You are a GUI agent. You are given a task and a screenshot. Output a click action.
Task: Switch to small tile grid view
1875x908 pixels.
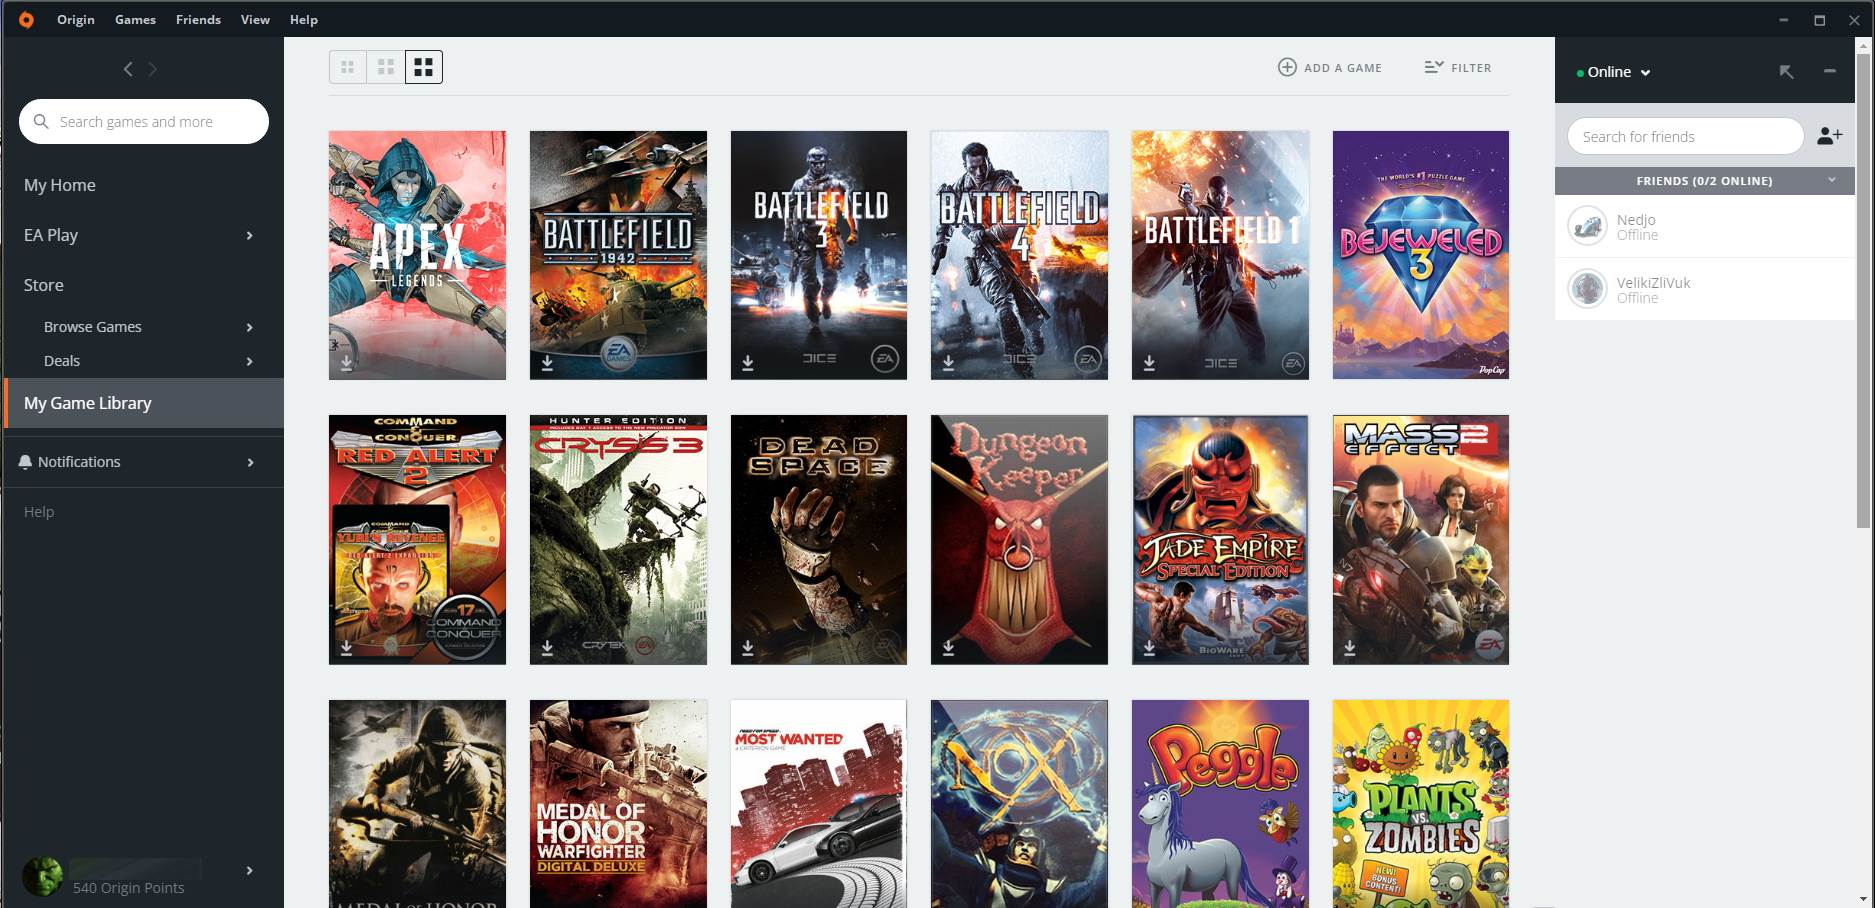pos(347,67)
